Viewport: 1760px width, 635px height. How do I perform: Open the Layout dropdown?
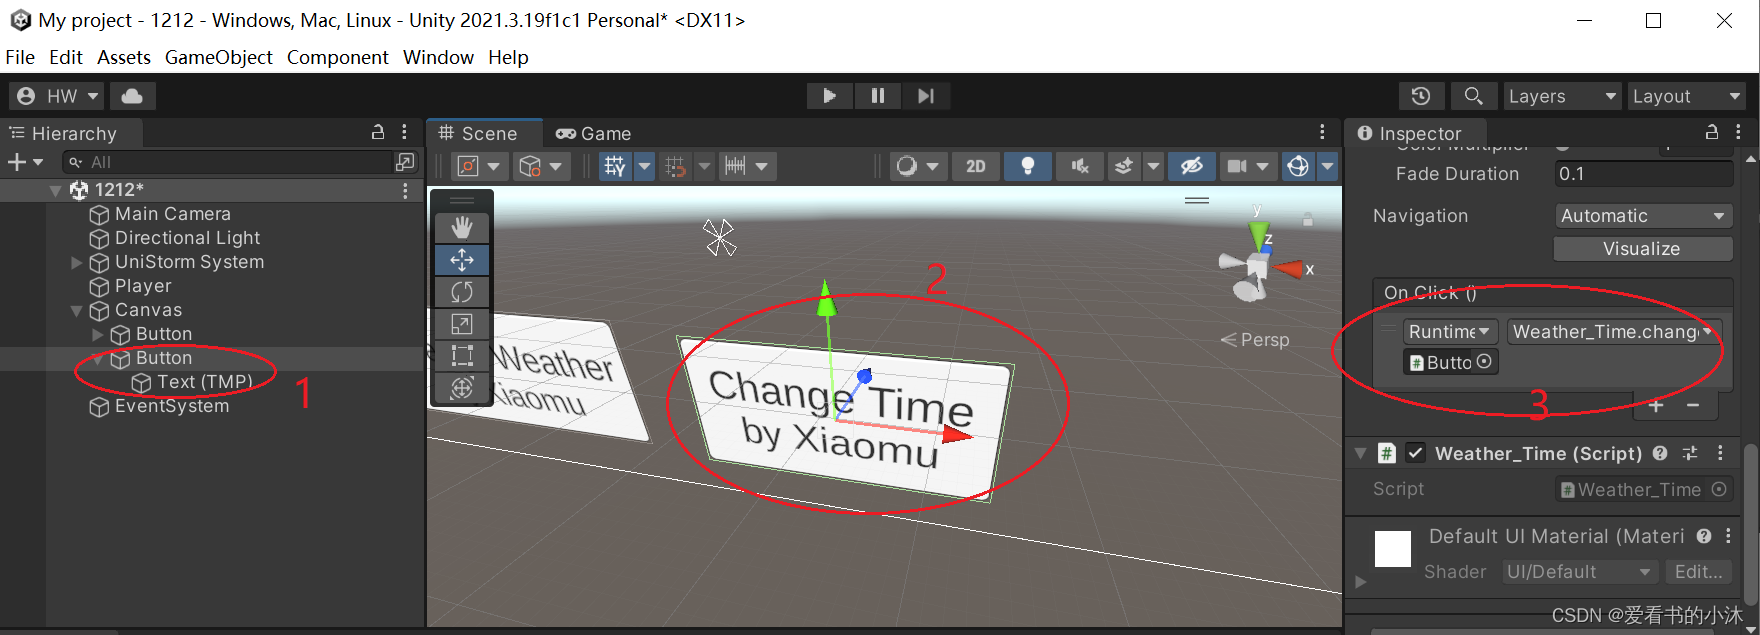1686,96
